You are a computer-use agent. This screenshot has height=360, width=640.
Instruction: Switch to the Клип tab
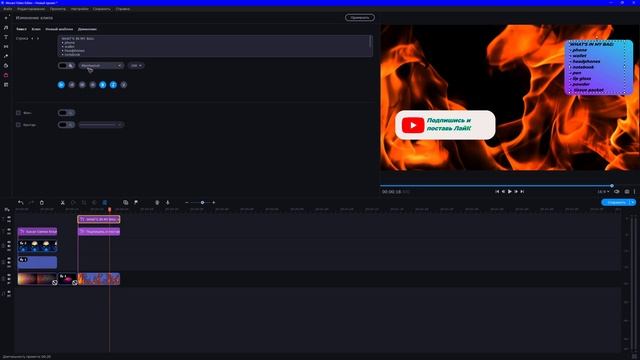(36, 29)
